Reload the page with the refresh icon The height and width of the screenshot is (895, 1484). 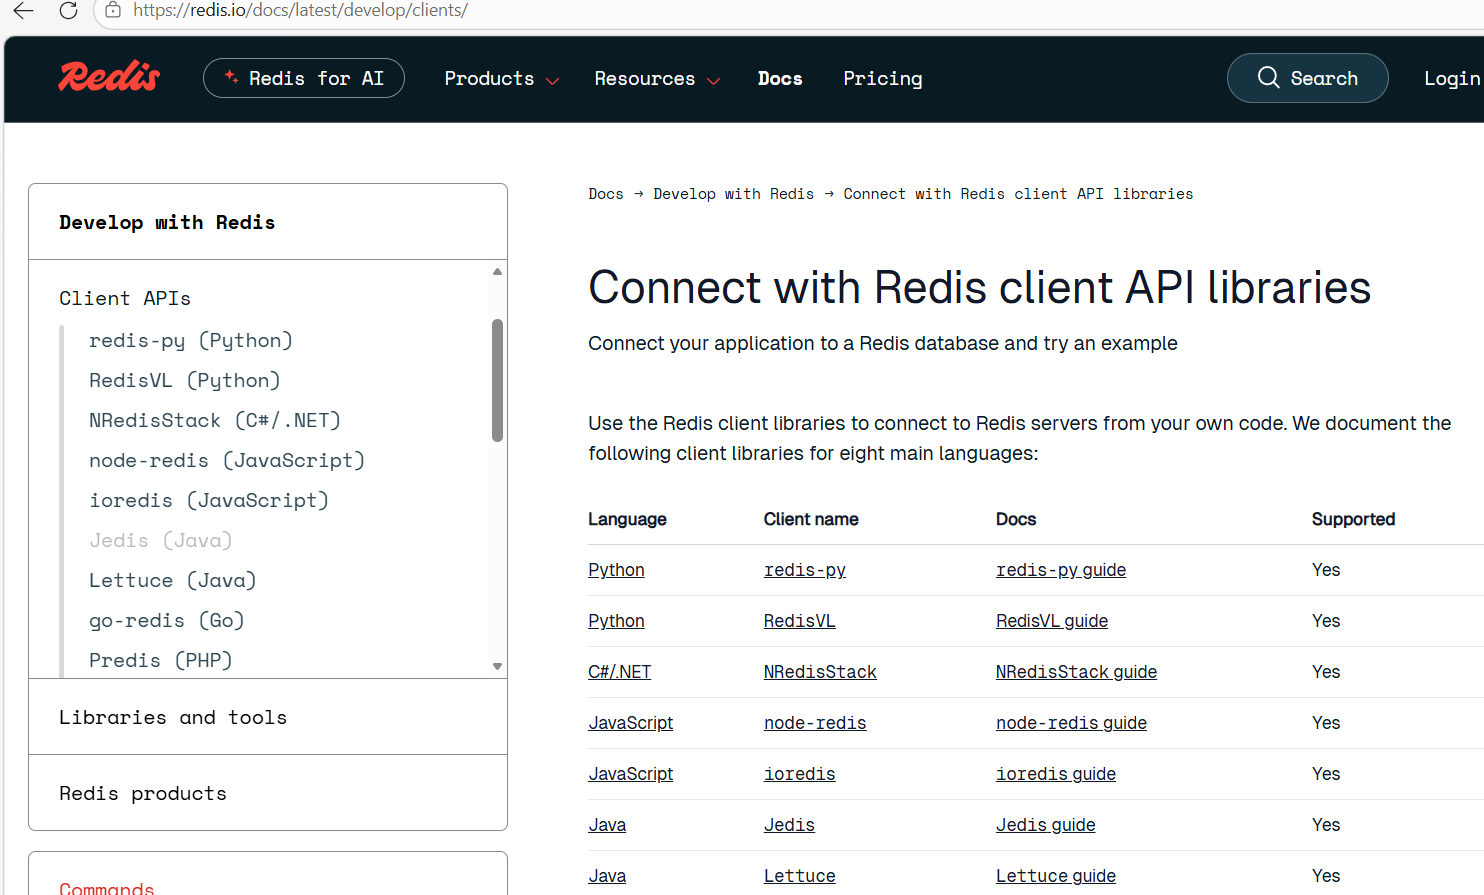coord(68,10)
